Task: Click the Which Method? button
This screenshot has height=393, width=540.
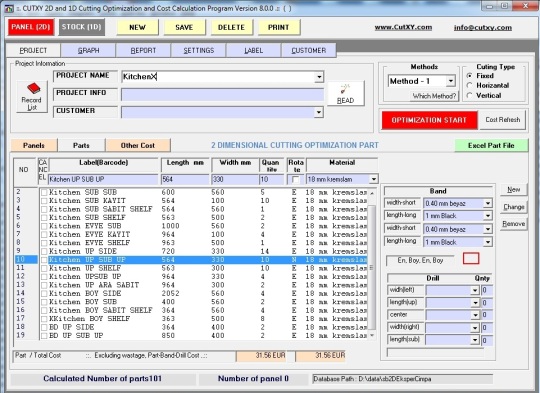Action: coord(435,96)
